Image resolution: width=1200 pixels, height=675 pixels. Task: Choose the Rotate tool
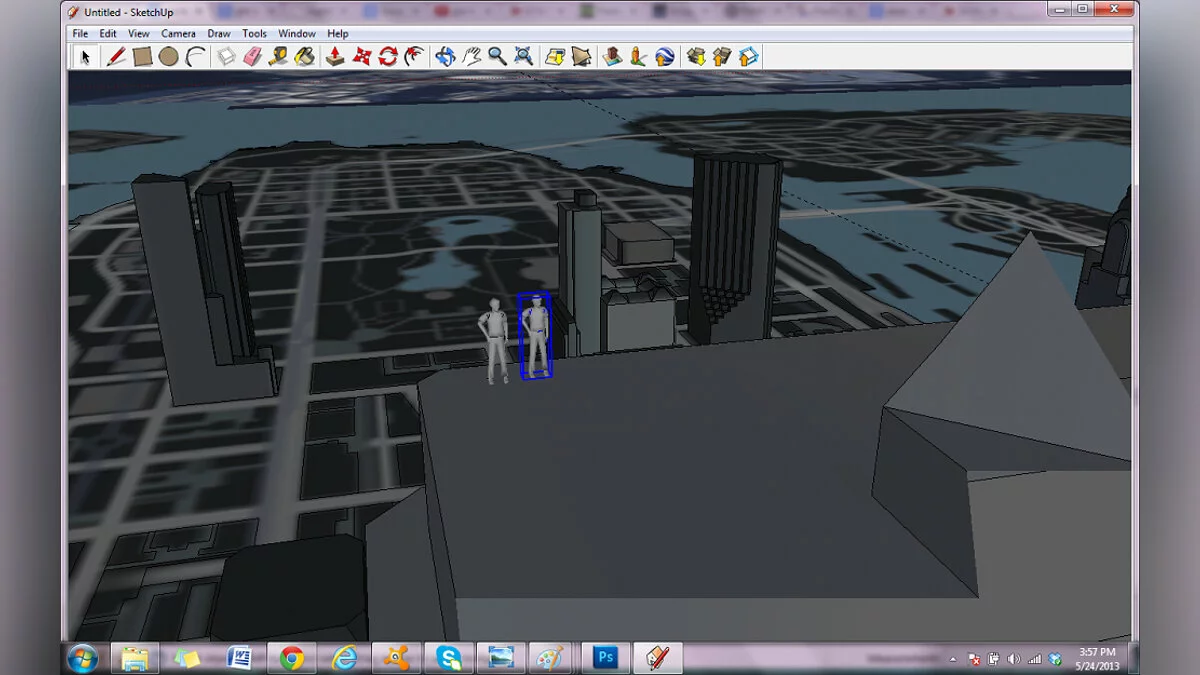point(388,57)
